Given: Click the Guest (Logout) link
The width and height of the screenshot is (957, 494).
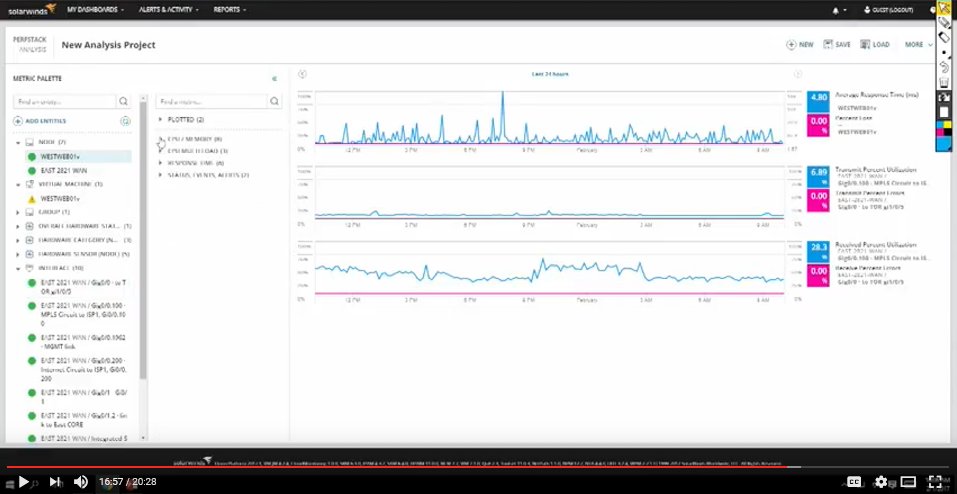Looking at the screenshot, I should tap(889, 10).
